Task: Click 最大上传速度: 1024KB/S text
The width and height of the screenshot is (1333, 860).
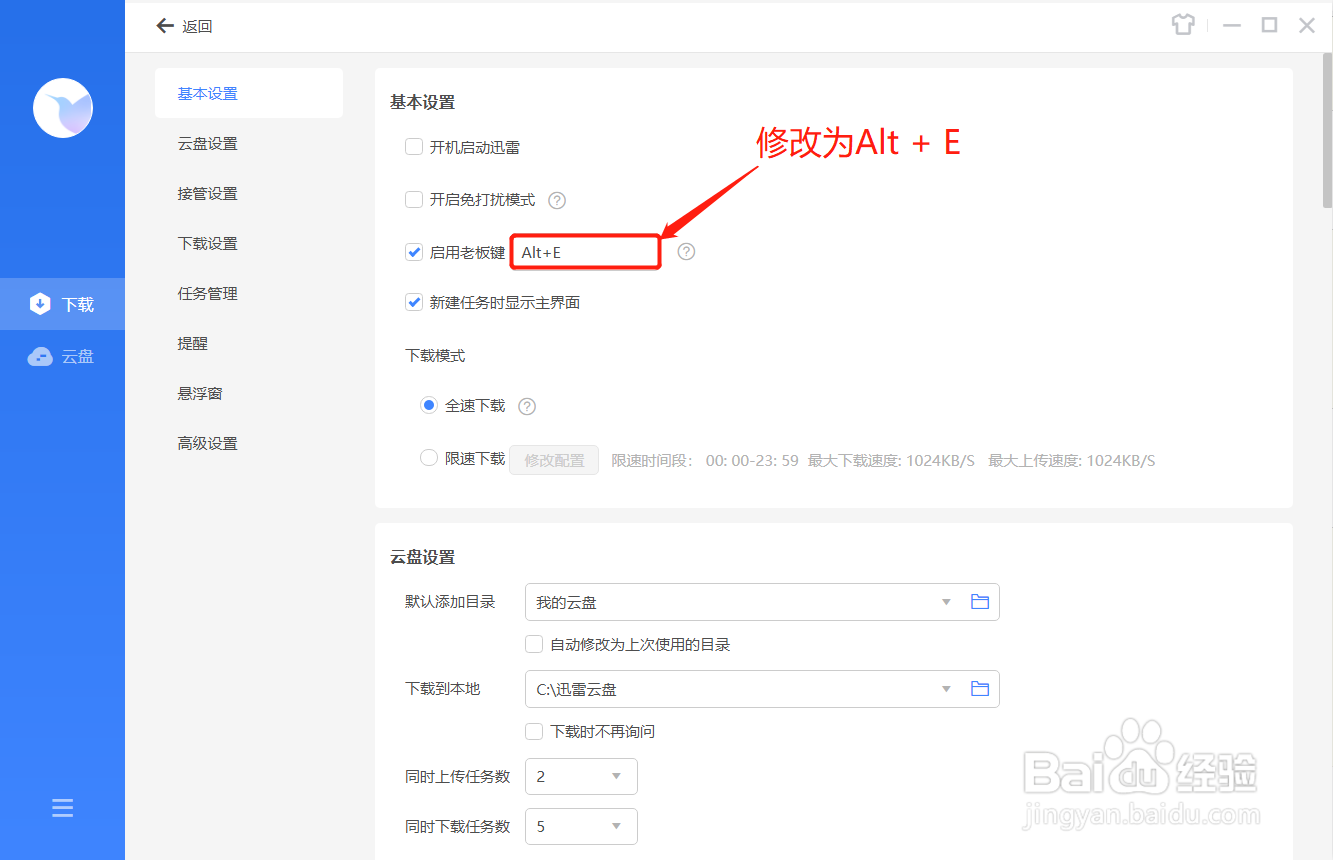Action: tap(1072, 461)
